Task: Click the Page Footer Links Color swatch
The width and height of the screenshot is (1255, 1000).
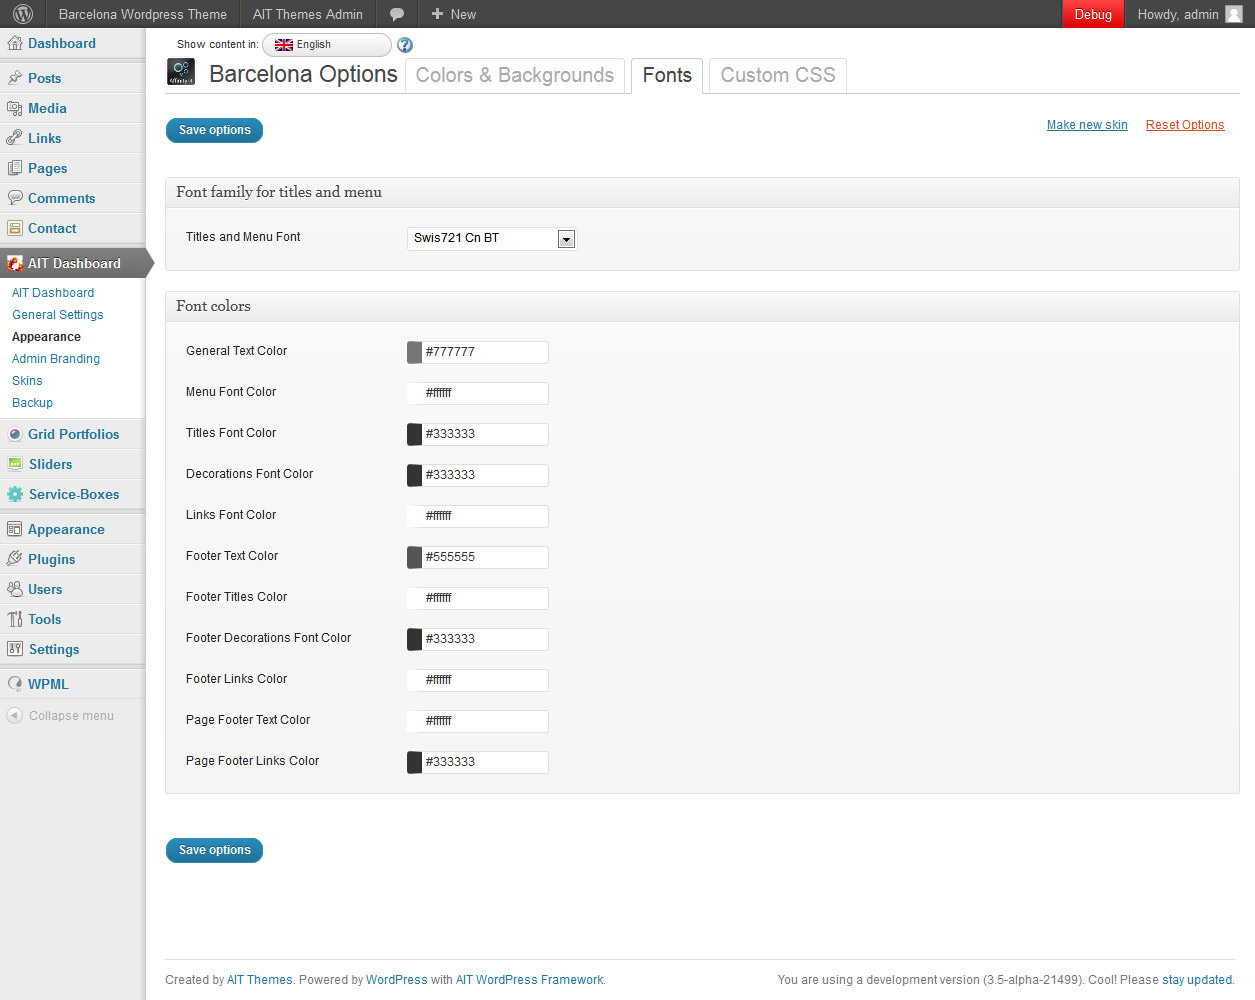Action: click(x=414, y=762)
